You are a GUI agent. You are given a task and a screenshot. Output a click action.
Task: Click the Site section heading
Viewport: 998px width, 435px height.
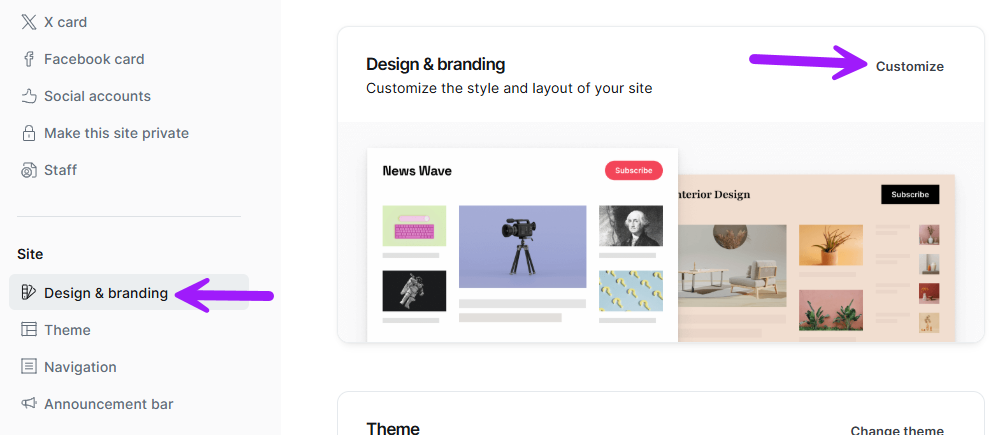pos(30,254)
